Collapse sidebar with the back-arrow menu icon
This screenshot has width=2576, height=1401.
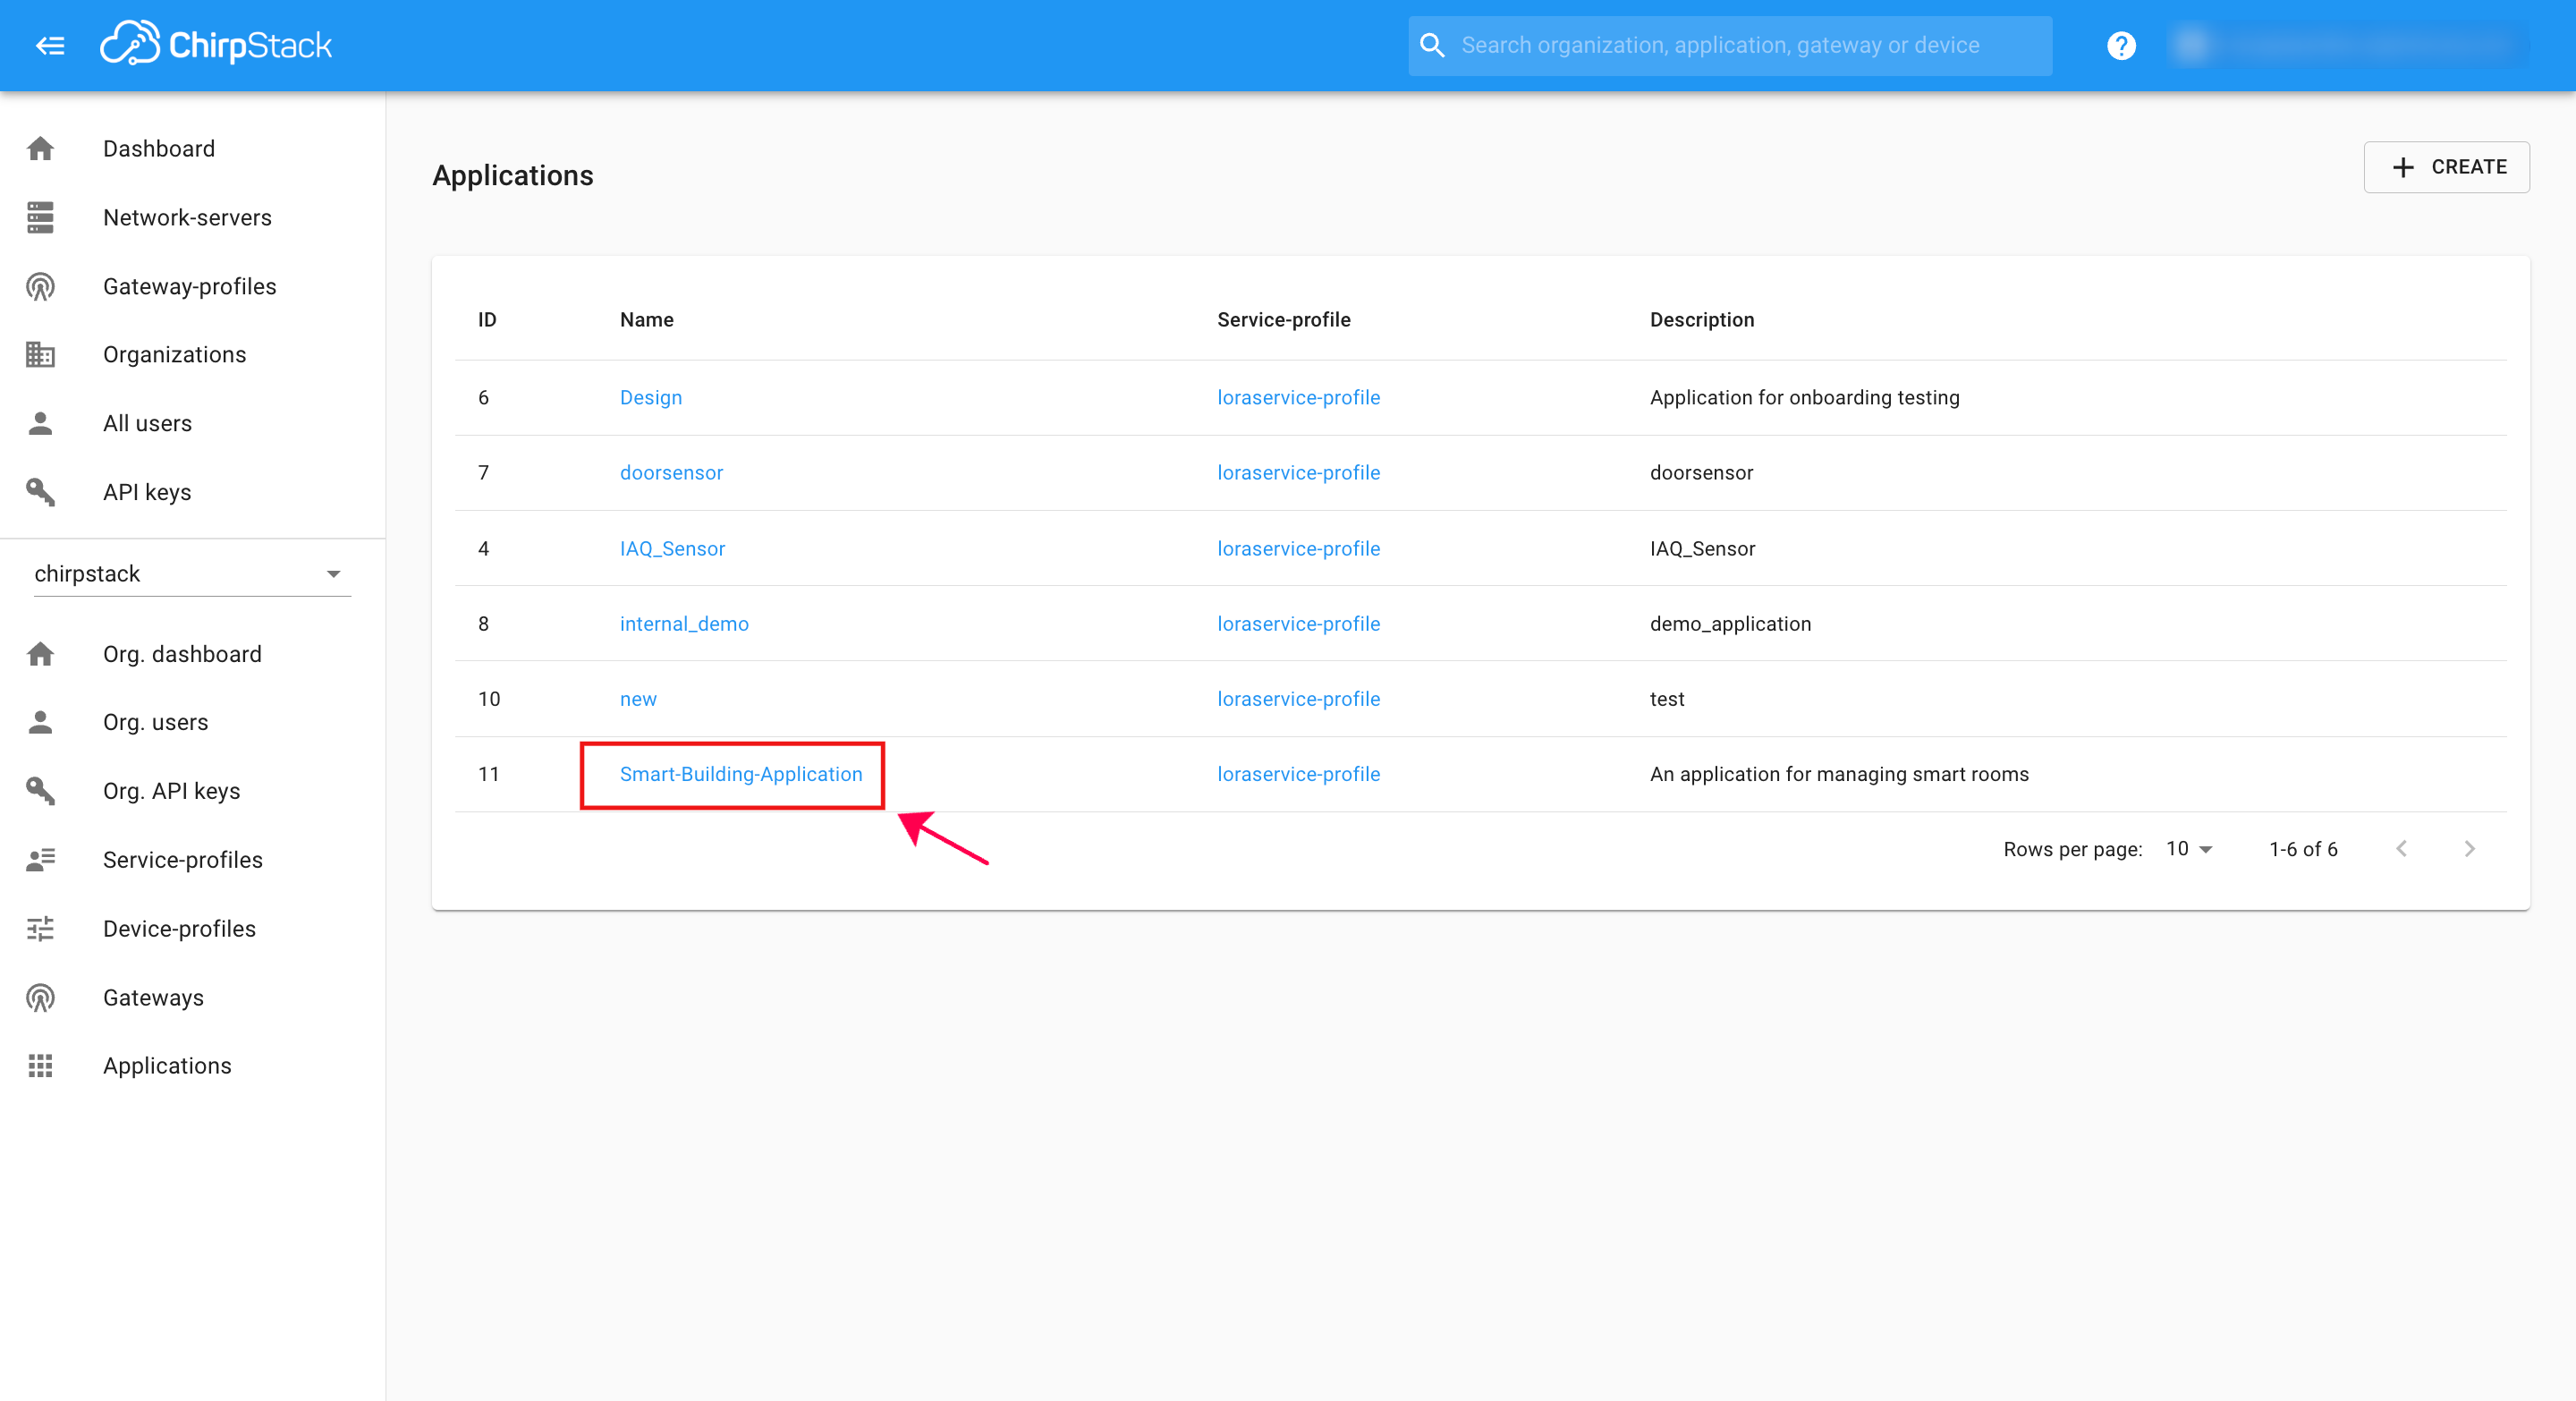50,45
